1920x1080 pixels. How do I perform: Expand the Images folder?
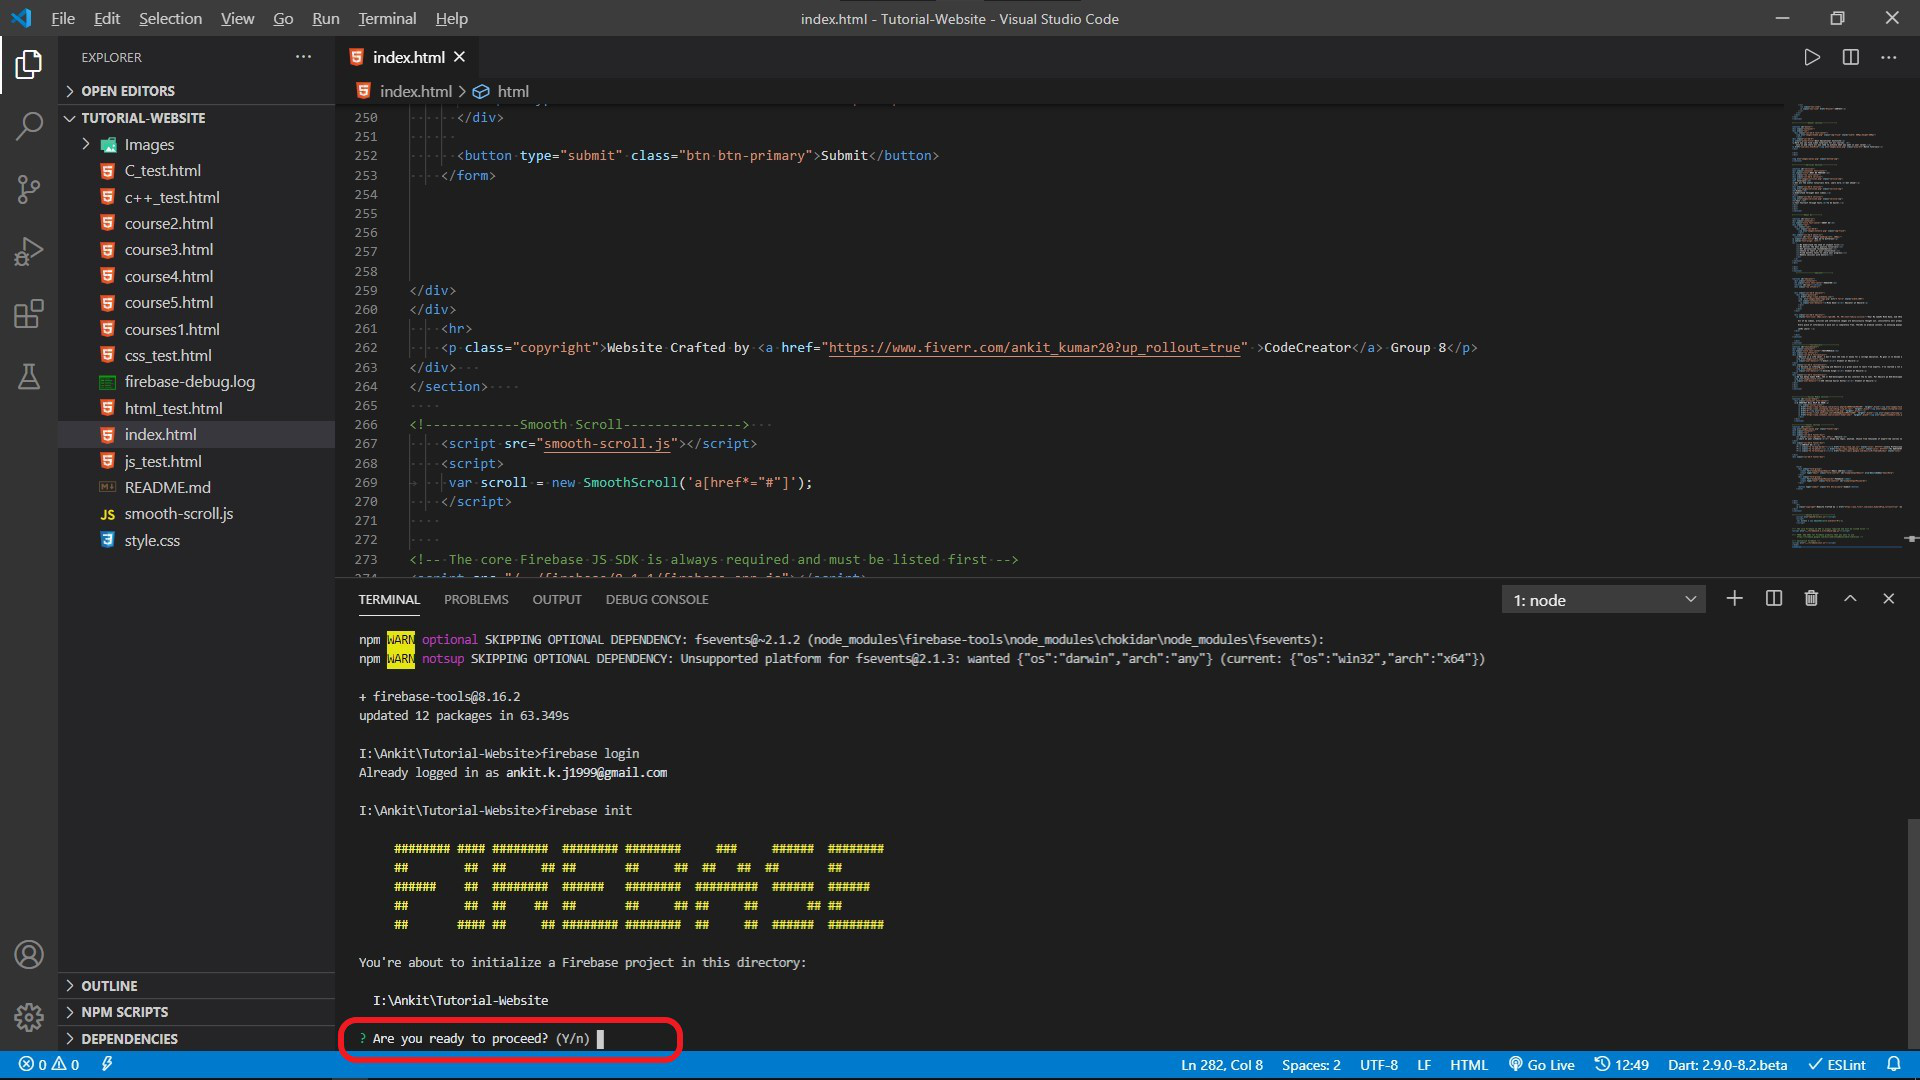(149, 144)
